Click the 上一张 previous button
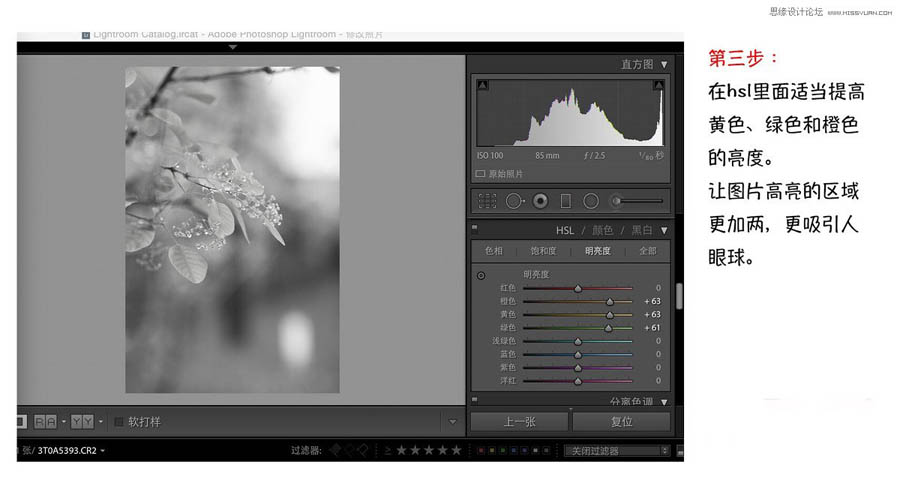The height and width of the screenshot is (477, 900). (x=519, y=422)
